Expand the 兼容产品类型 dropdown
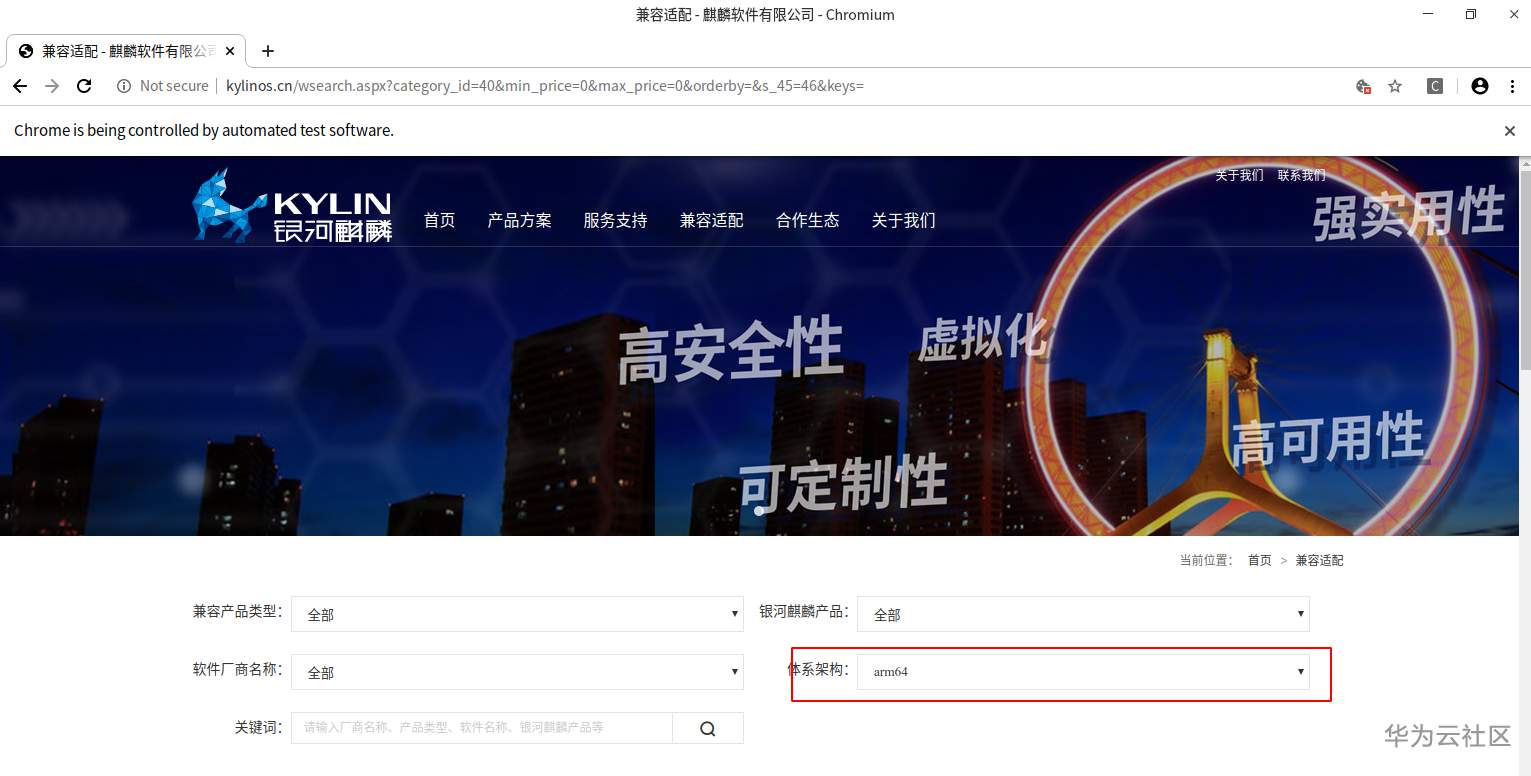The height and width of the screenshot is (776, 1531). coord(517,614)
